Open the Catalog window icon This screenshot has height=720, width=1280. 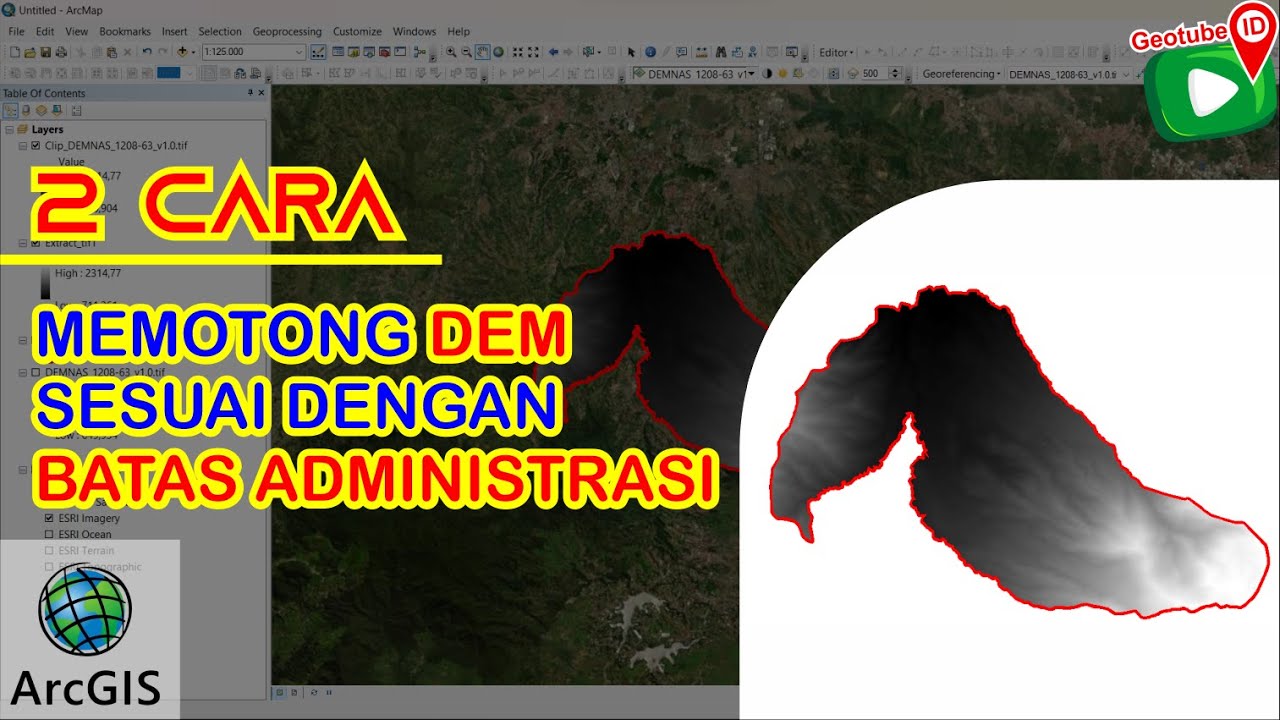[x=354, y=51]
